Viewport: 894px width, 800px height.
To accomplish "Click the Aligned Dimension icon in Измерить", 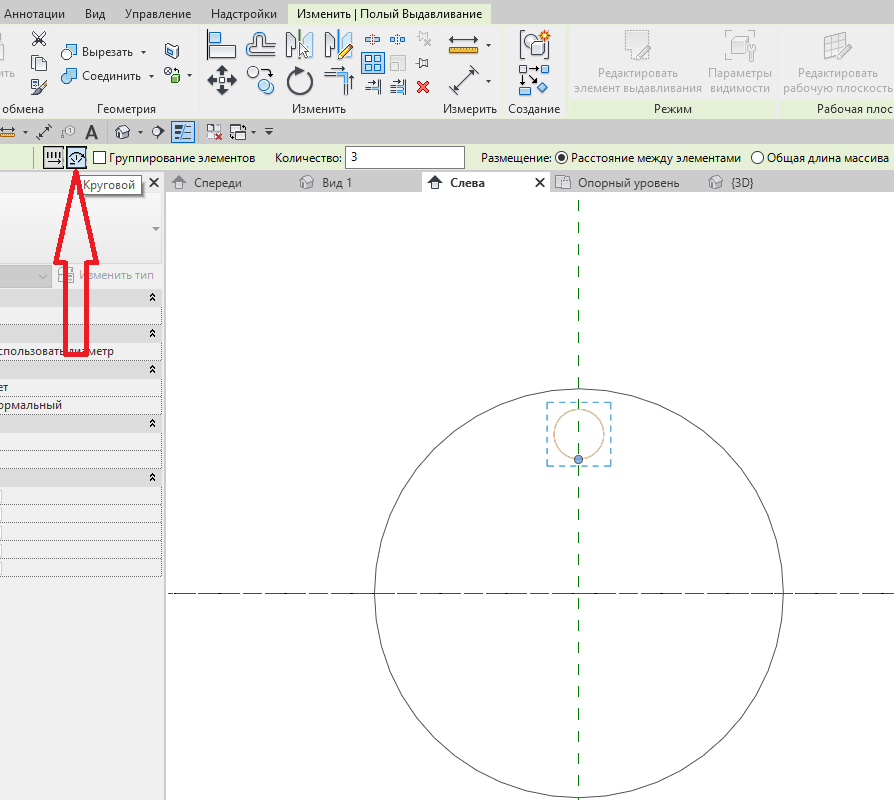I will [464, 80].
